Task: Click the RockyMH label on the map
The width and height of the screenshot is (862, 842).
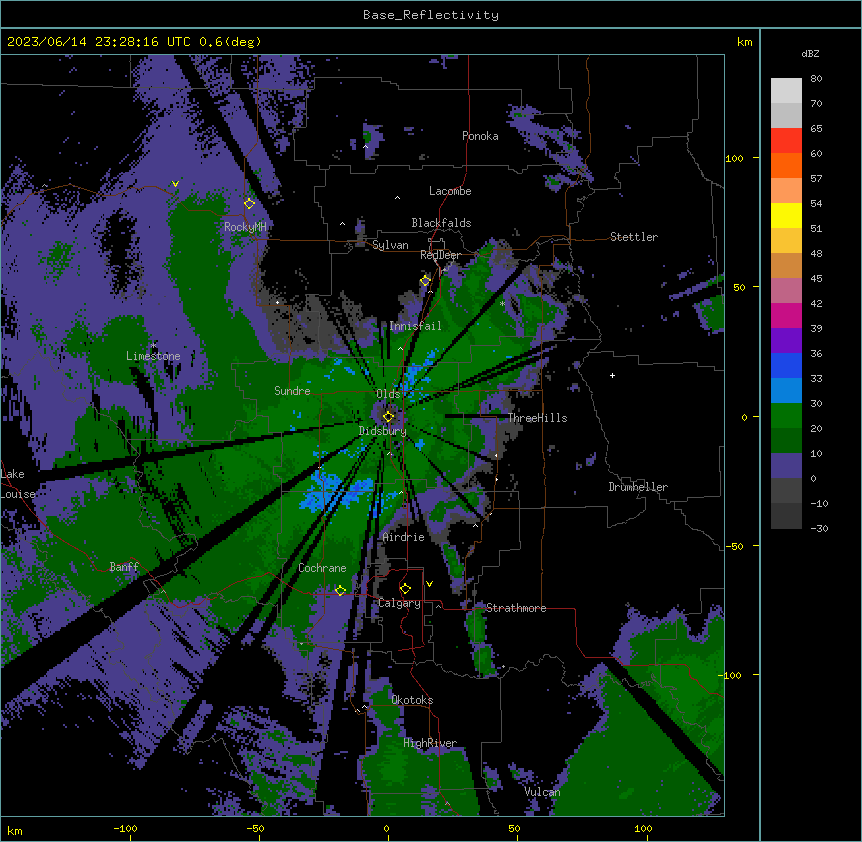Action: [x=245, y=227]
